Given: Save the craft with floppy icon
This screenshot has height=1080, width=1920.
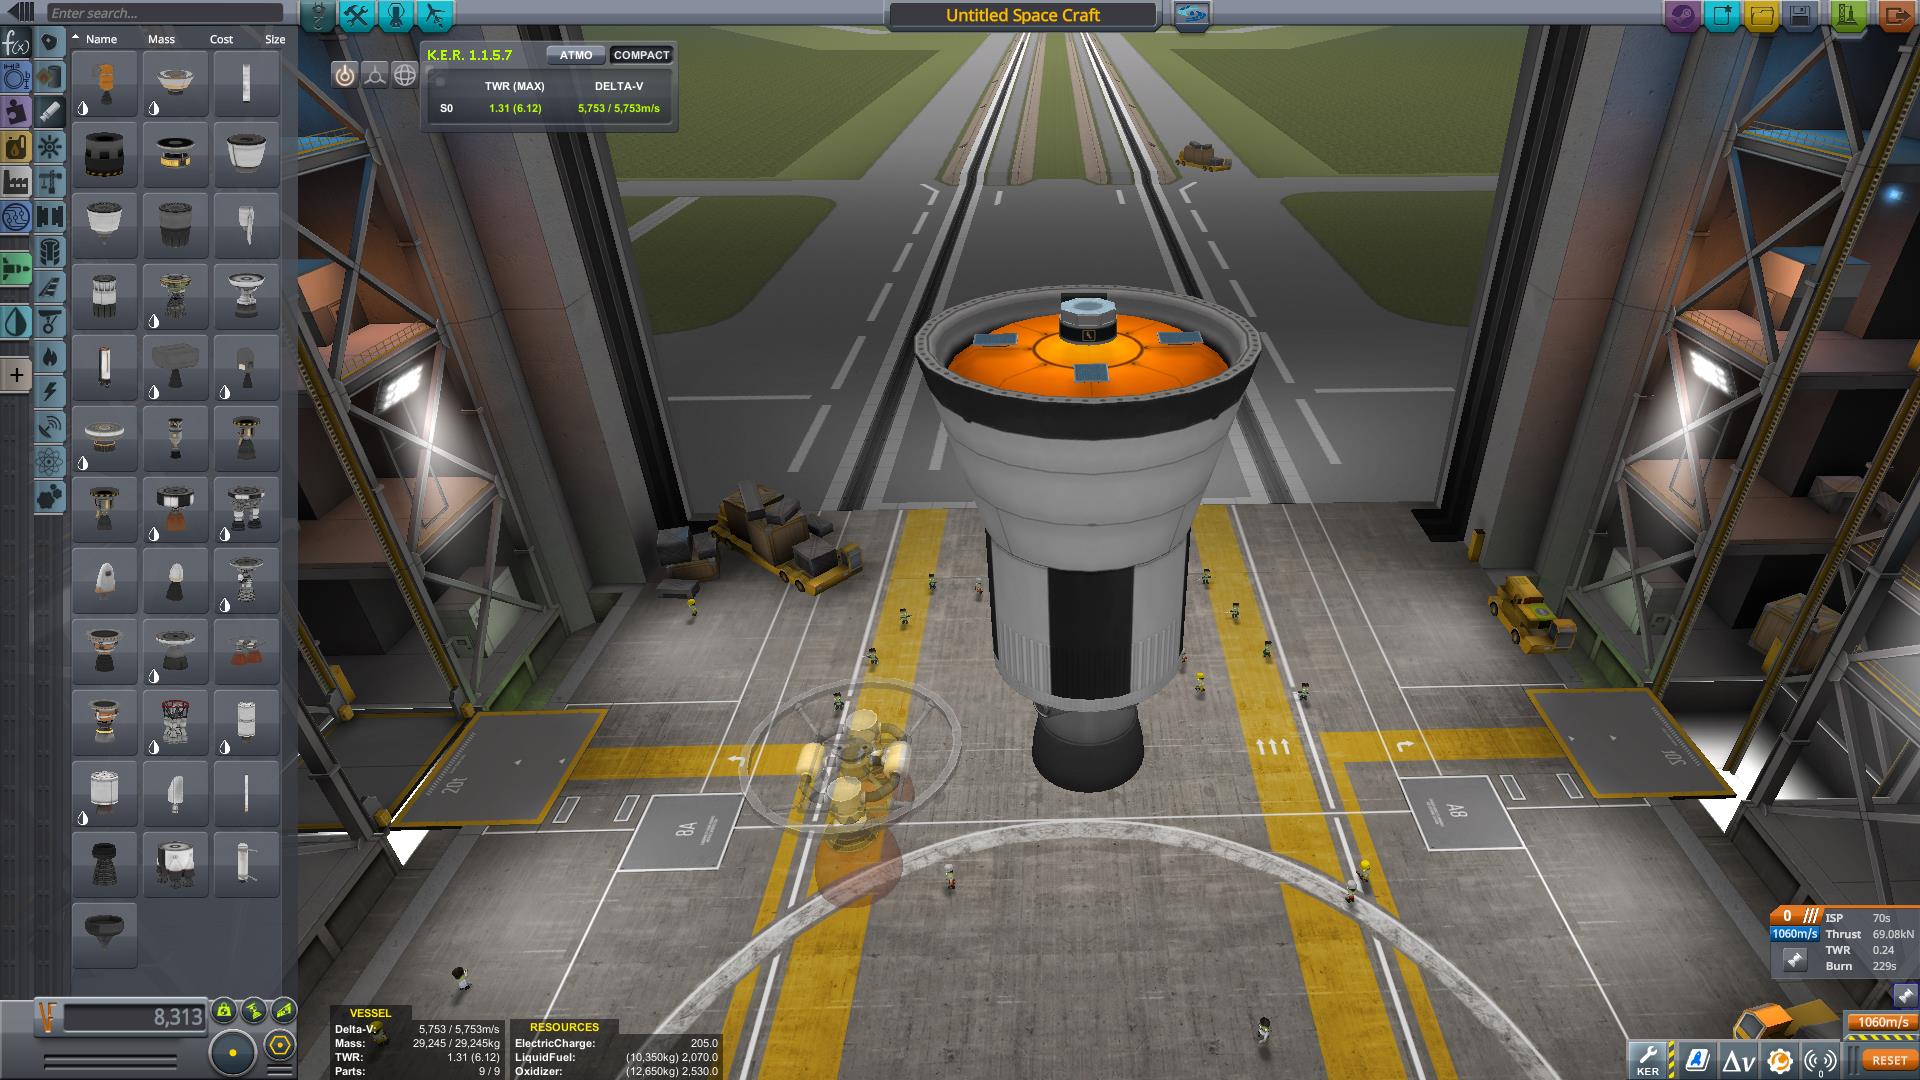Looking at the screenshot, I should pos(1801,16).
